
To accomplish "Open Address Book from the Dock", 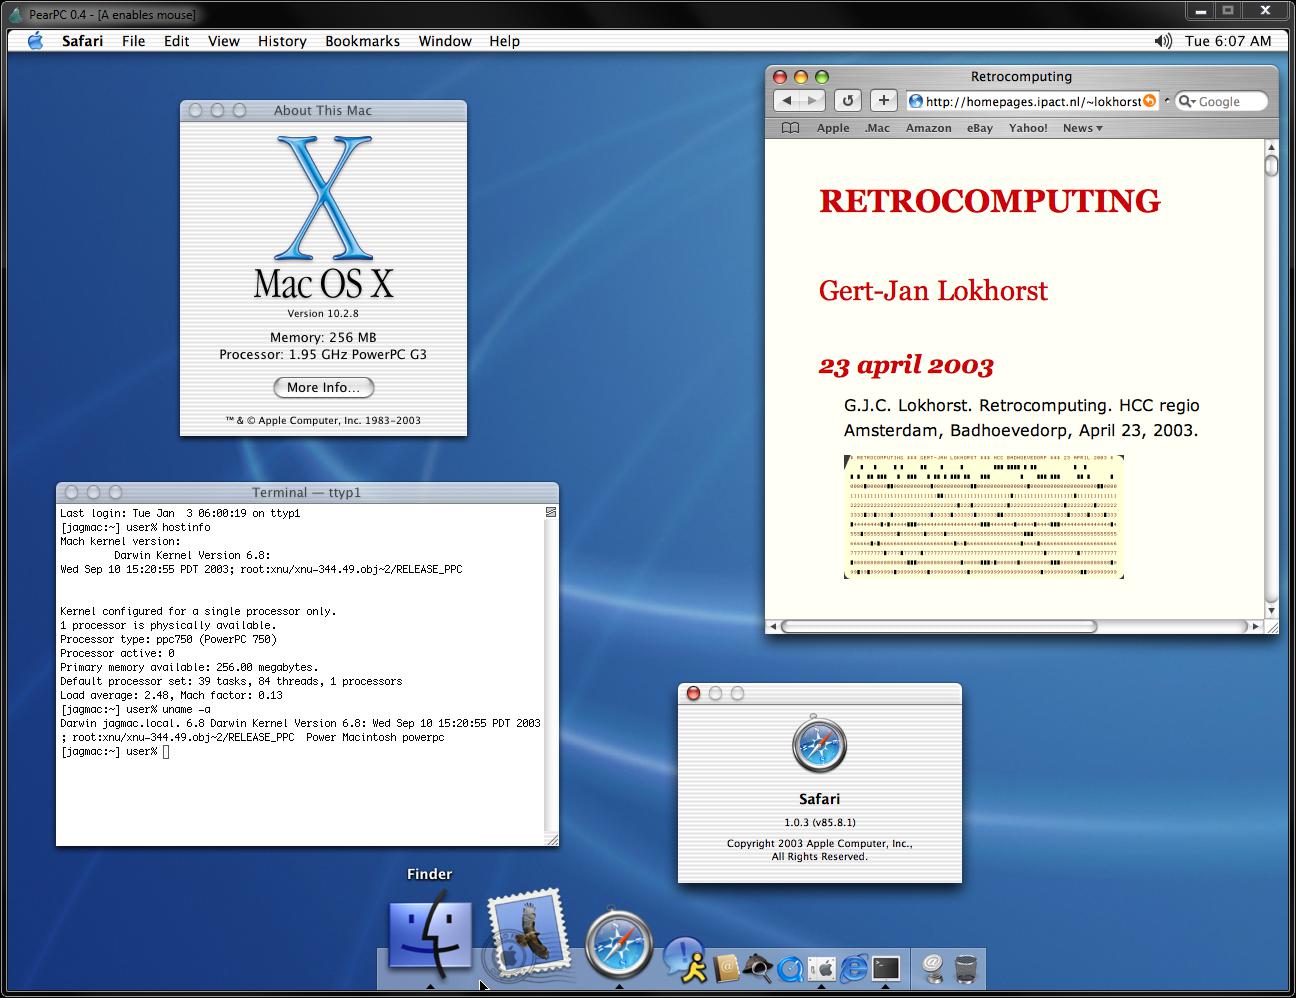I will coord(727,967).
